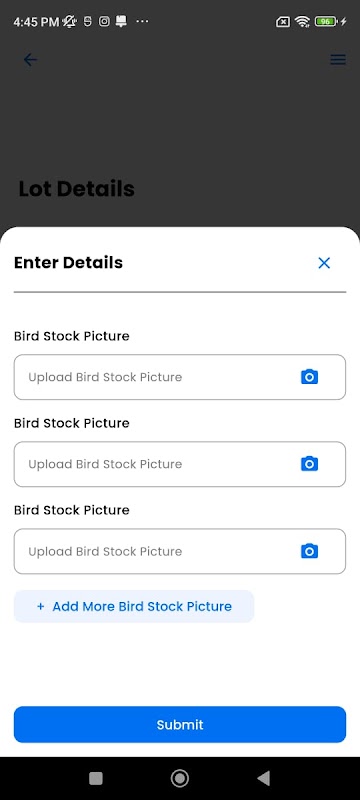This screenshot has height=800, width=360.
Task: Tap Instagram notification icon in status bar
Action: pyautogui.click(x=104, y=21)
